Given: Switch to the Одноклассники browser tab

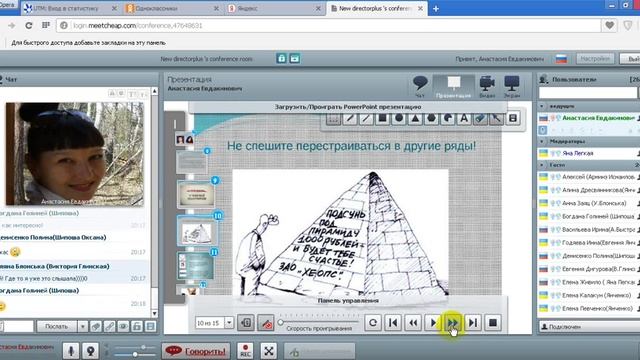Looking at the screenshot, I should (172, 8).
